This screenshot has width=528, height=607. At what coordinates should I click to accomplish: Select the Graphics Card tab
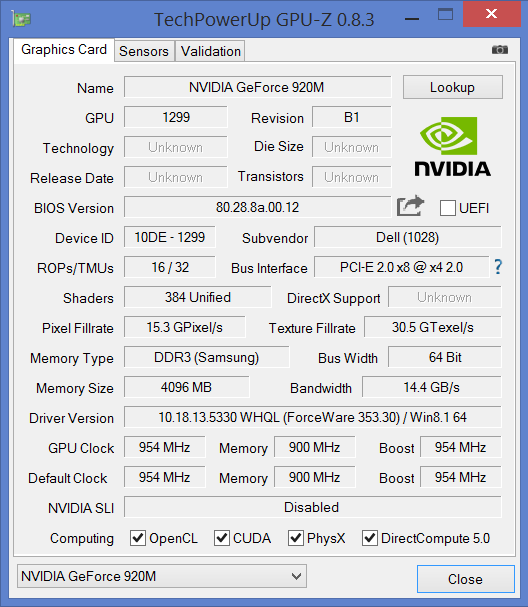(64, 50)
